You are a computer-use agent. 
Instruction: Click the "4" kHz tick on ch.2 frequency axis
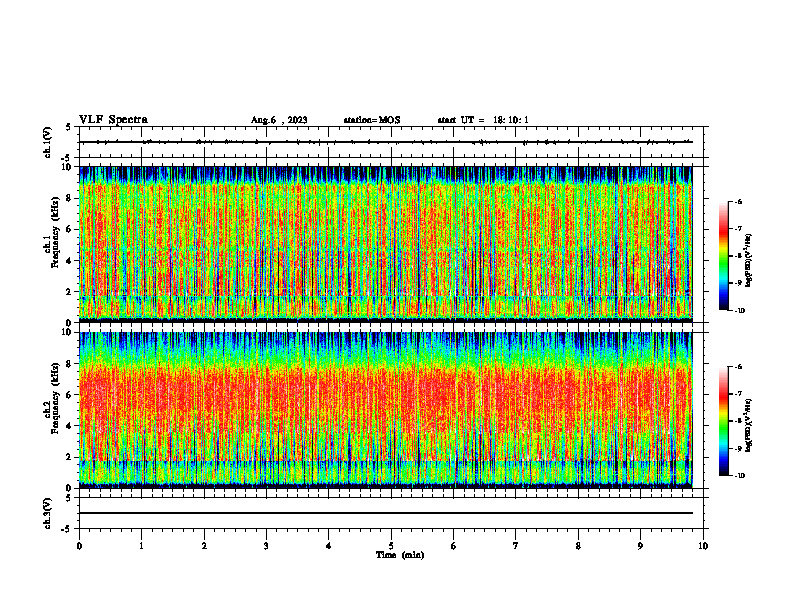pyautogui.click(x=70, y=426)
